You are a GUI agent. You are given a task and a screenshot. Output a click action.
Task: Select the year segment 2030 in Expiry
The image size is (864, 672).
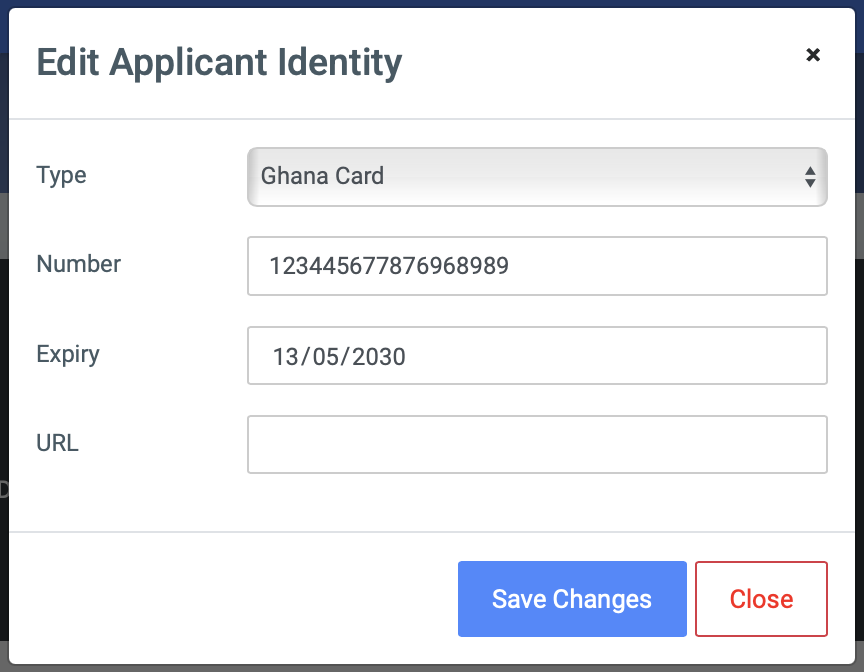click(379, 357)
